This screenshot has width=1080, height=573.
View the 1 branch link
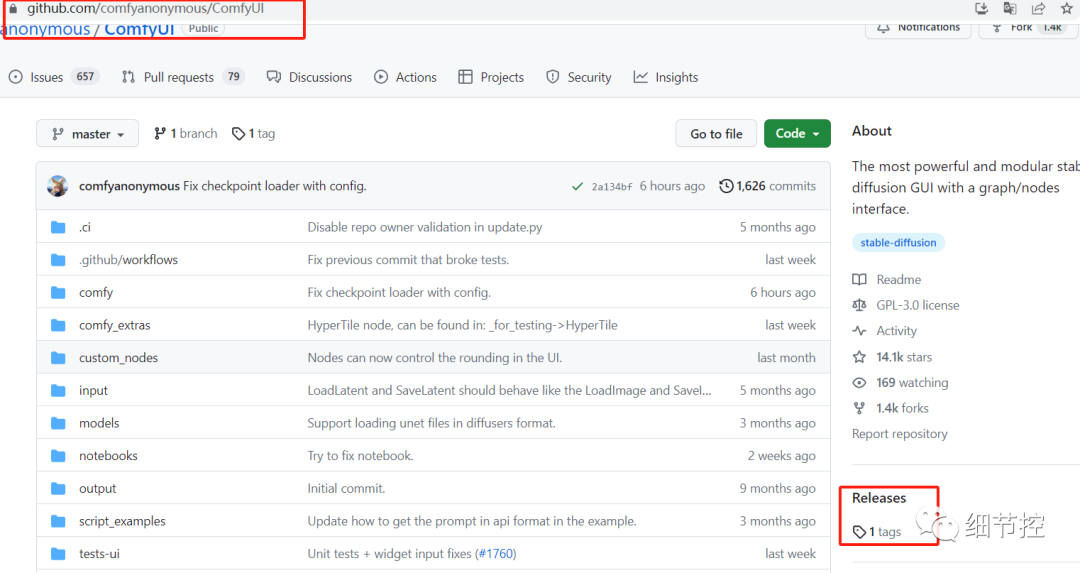coord(185,134)
